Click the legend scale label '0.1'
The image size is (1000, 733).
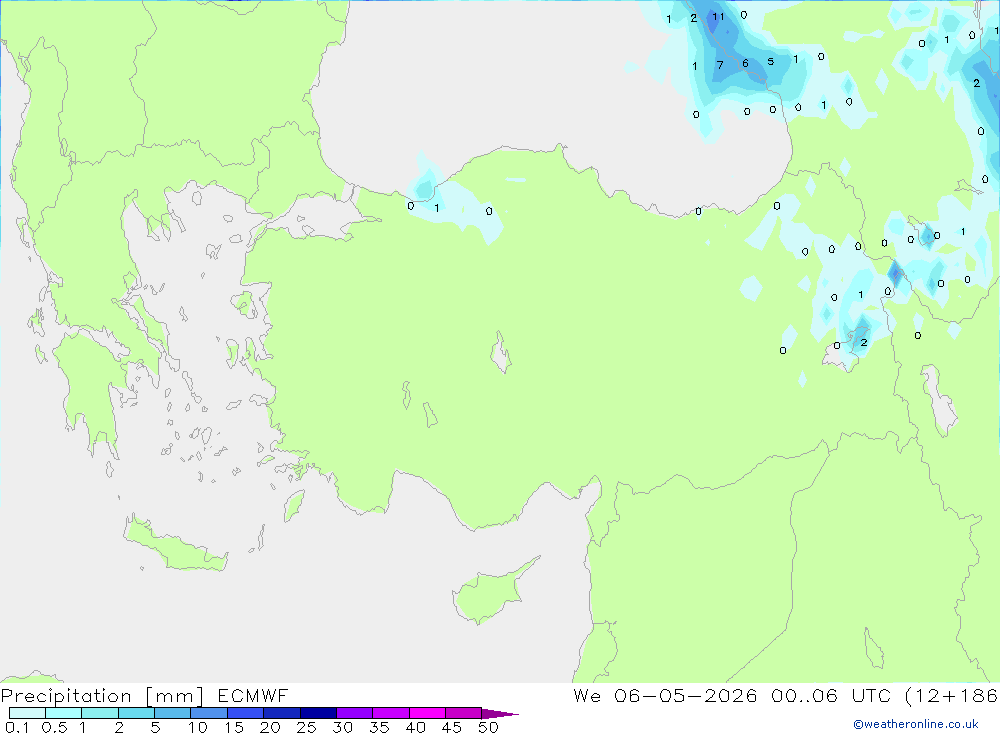(x=17, y=727)
